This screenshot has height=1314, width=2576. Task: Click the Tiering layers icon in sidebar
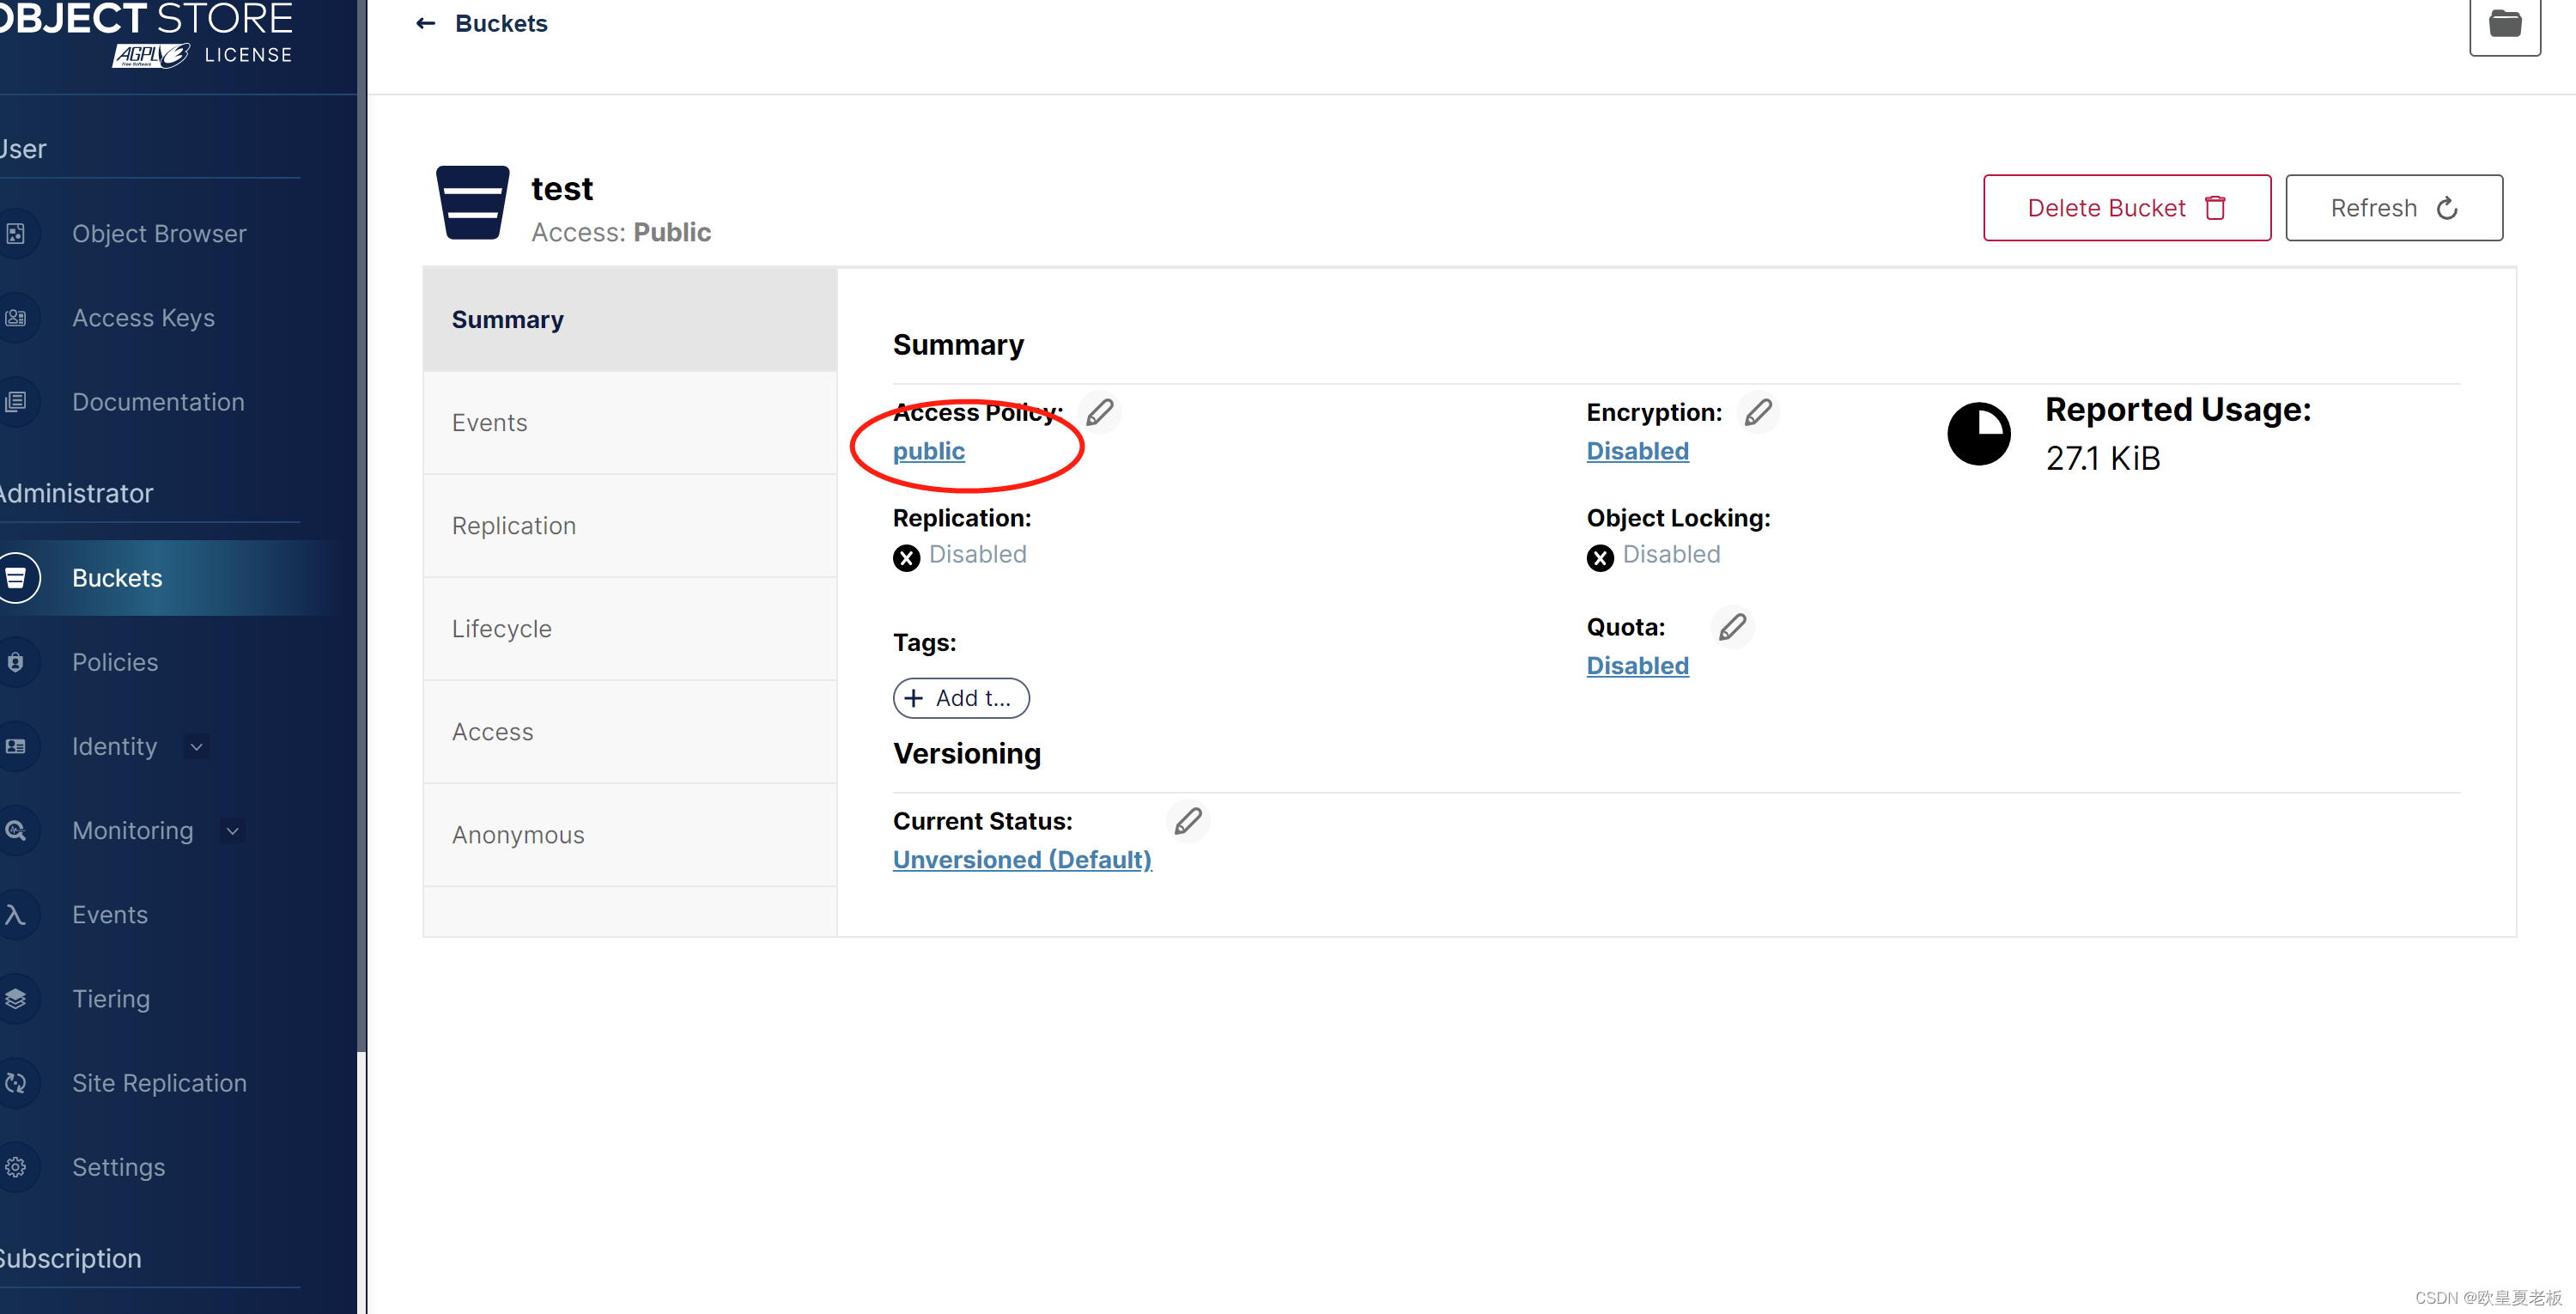point(16,999)
